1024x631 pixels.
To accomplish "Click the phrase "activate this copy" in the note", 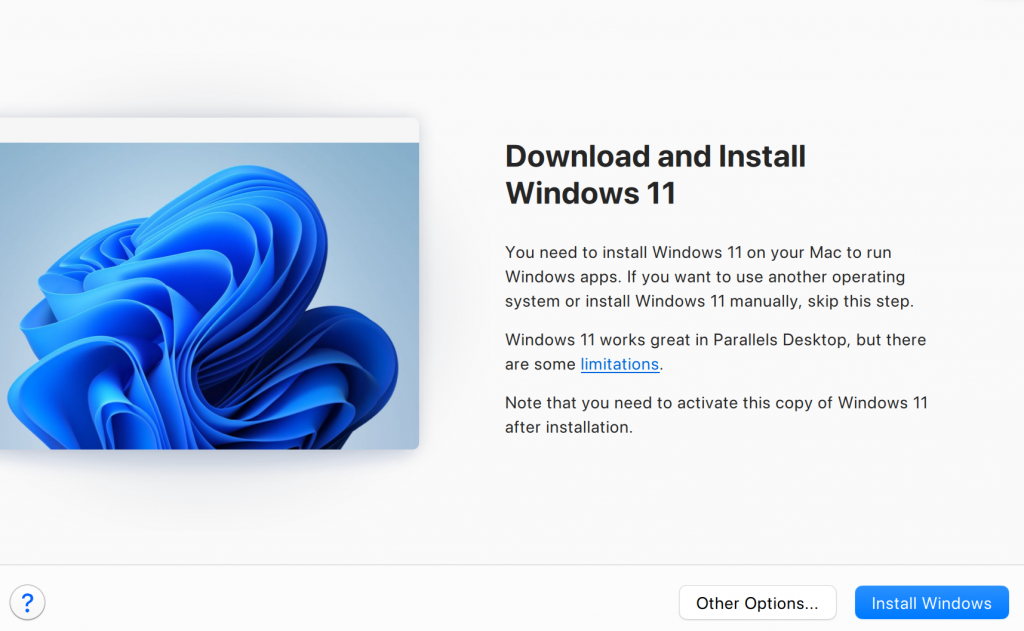I will 723,403.
